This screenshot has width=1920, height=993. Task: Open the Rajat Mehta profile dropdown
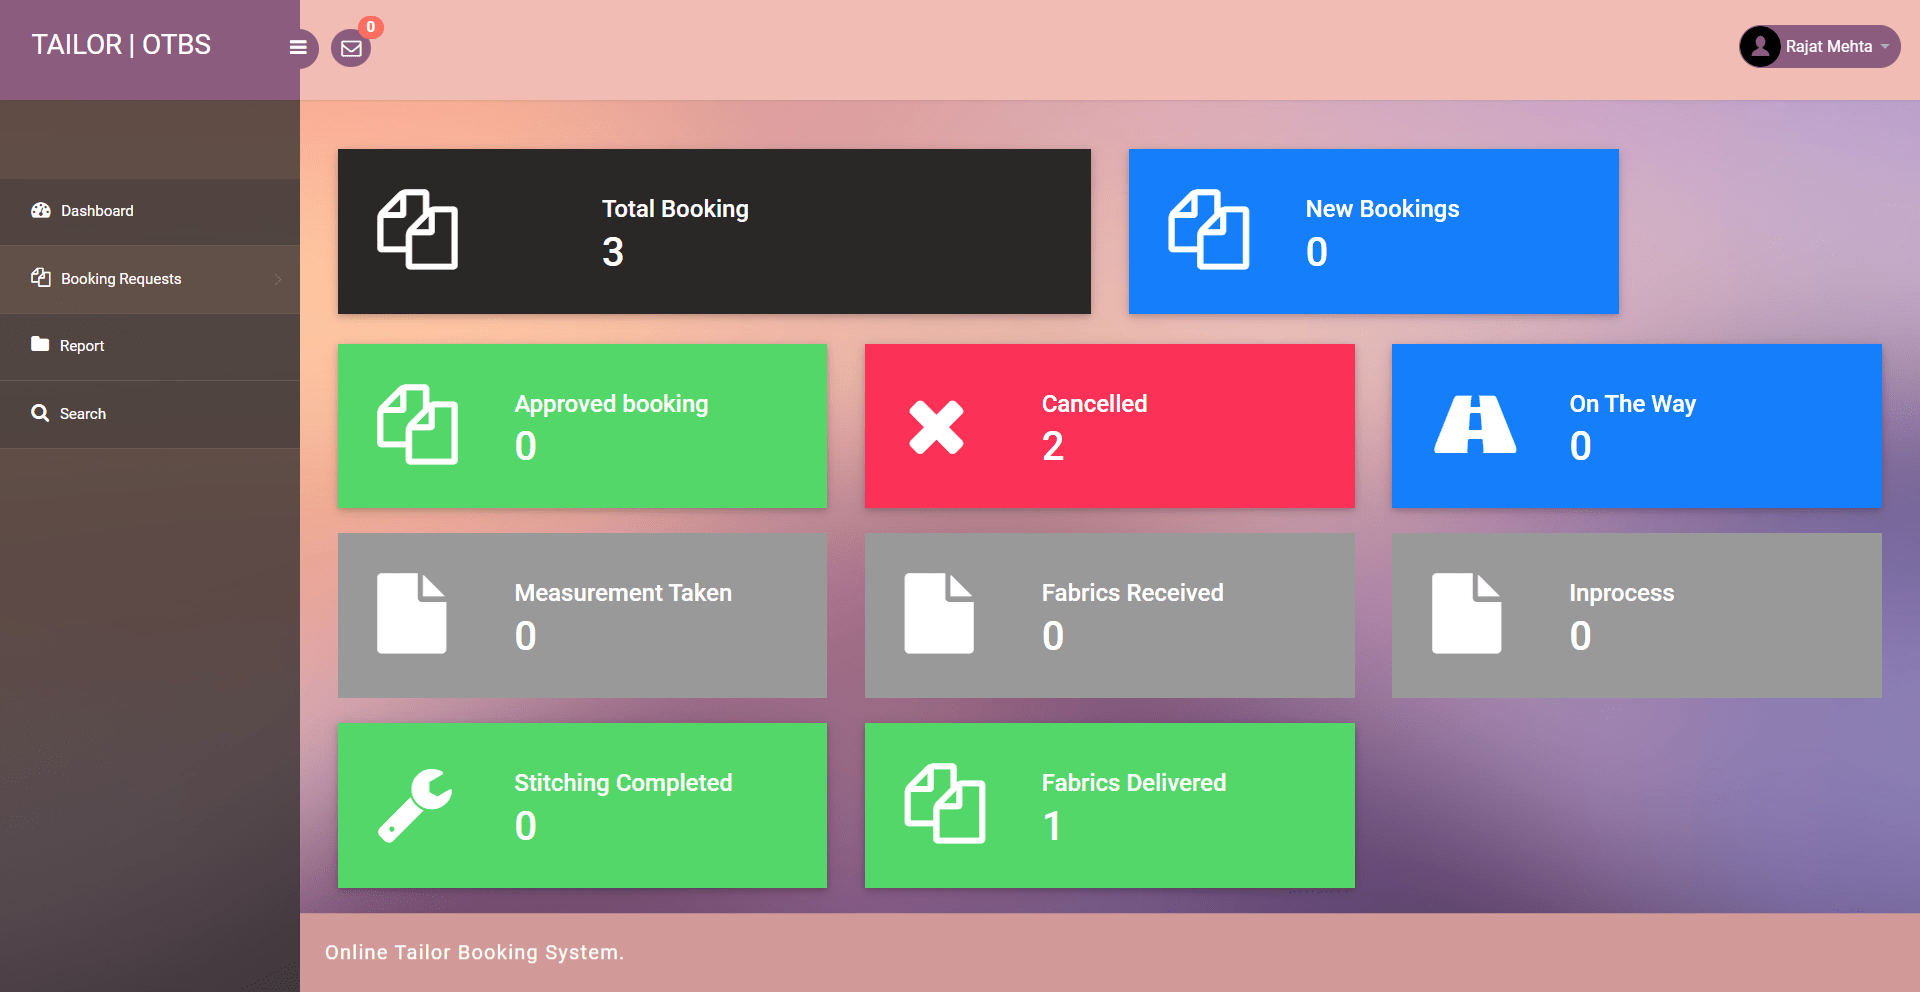(1830, 46)
